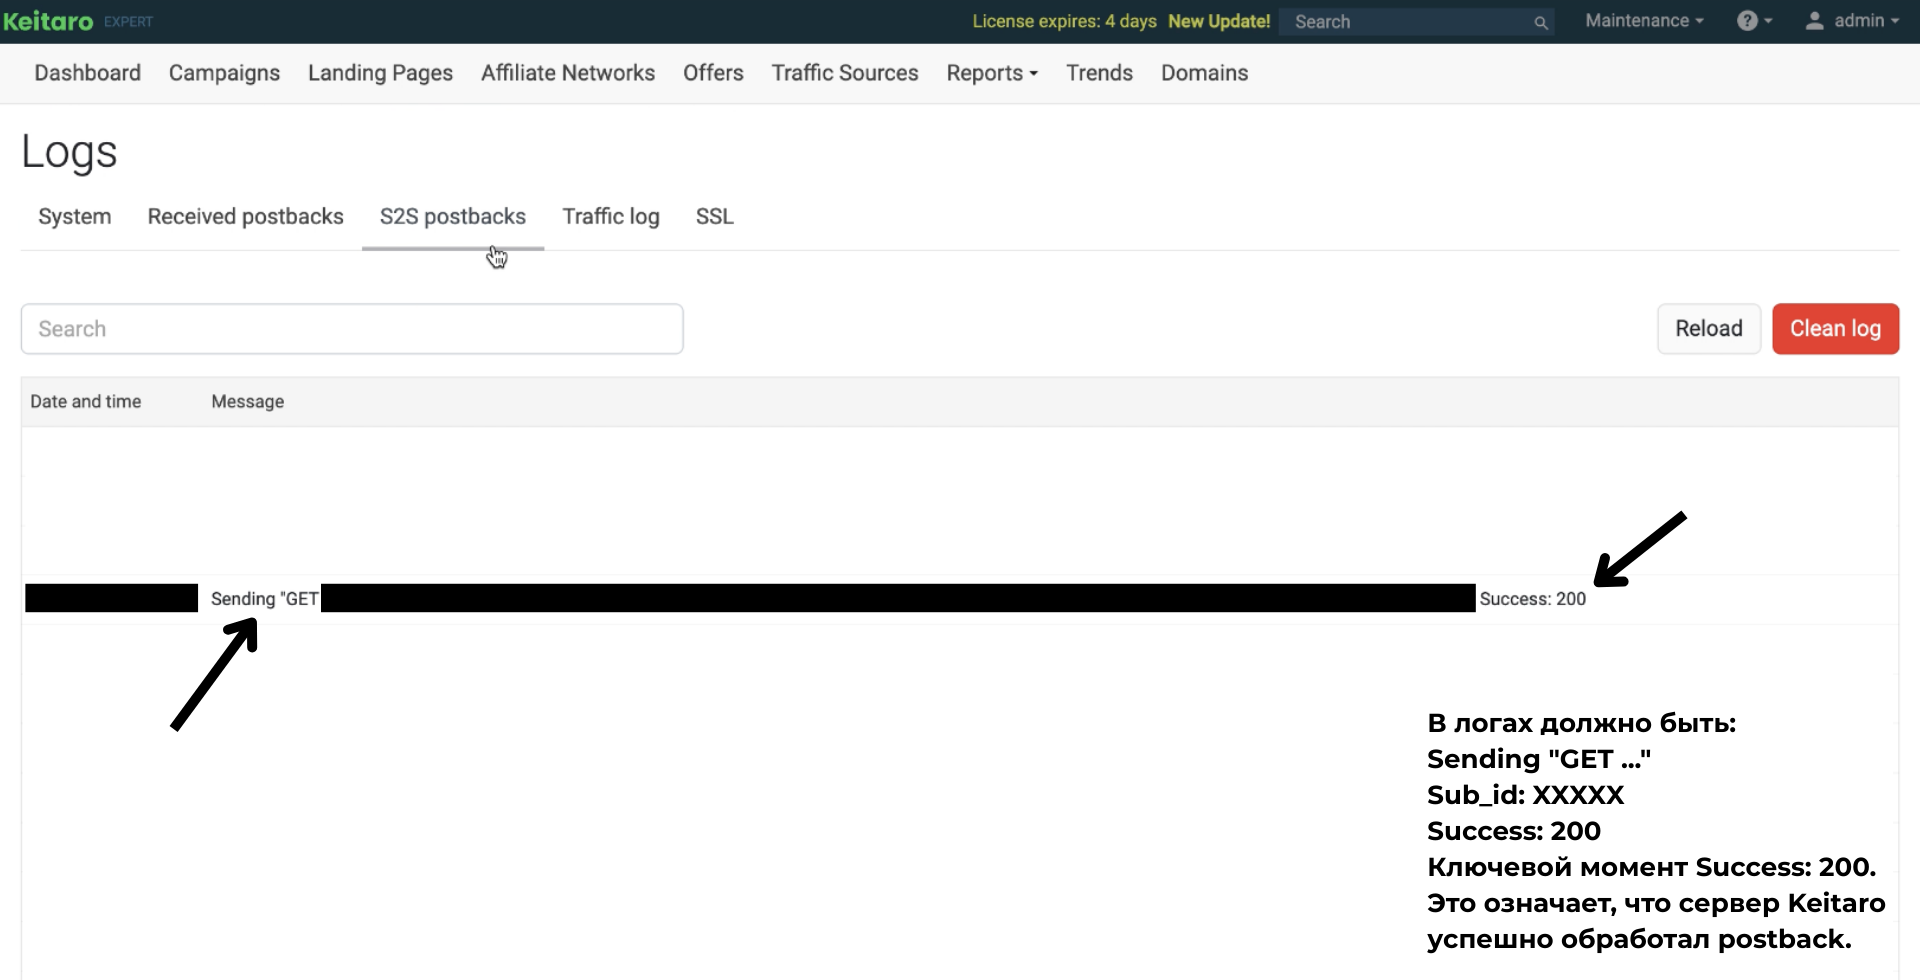Switch to the Traffic log tab
Viewport: 1920px width, 980px height.
click(610, 217)
